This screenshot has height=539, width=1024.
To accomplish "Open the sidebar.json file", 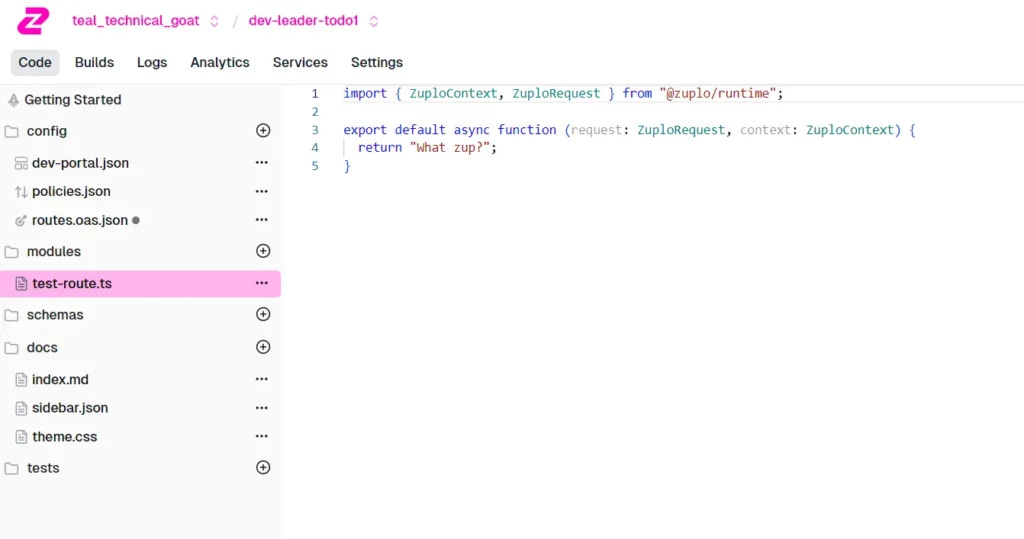I will (x=70, y=408).
